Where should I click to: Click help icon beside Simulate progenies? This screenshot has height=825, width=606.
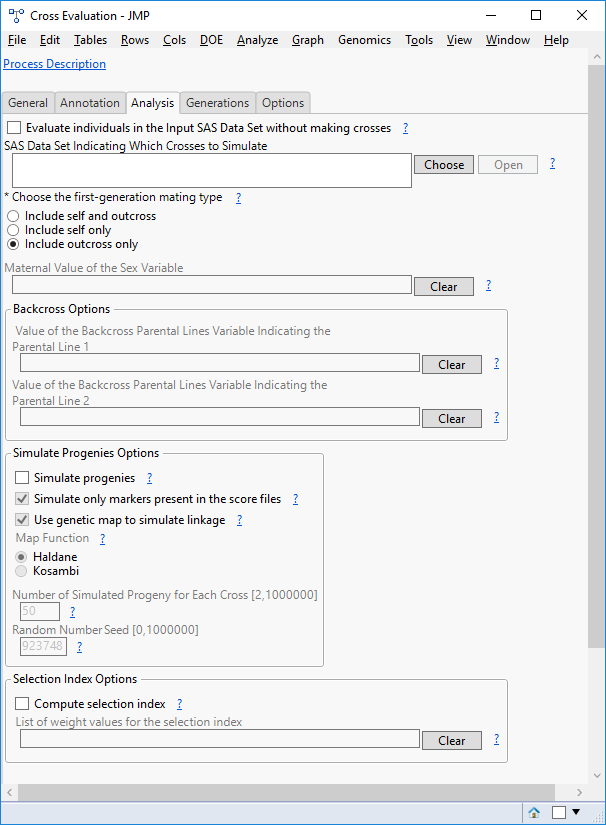pyautogui.click(x=149, y=478)
